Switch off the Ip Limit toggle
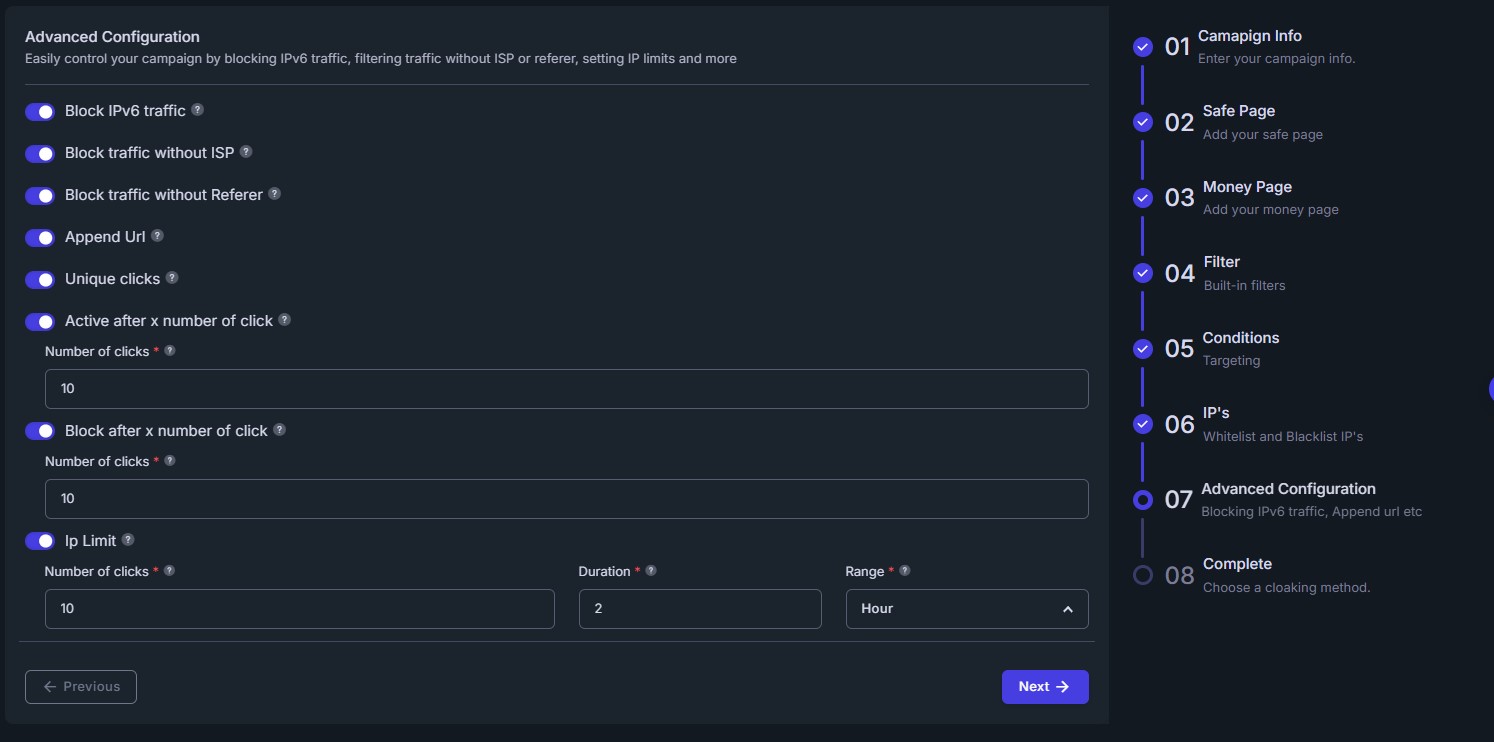The image size is (1494, 742). pos(40,541)
